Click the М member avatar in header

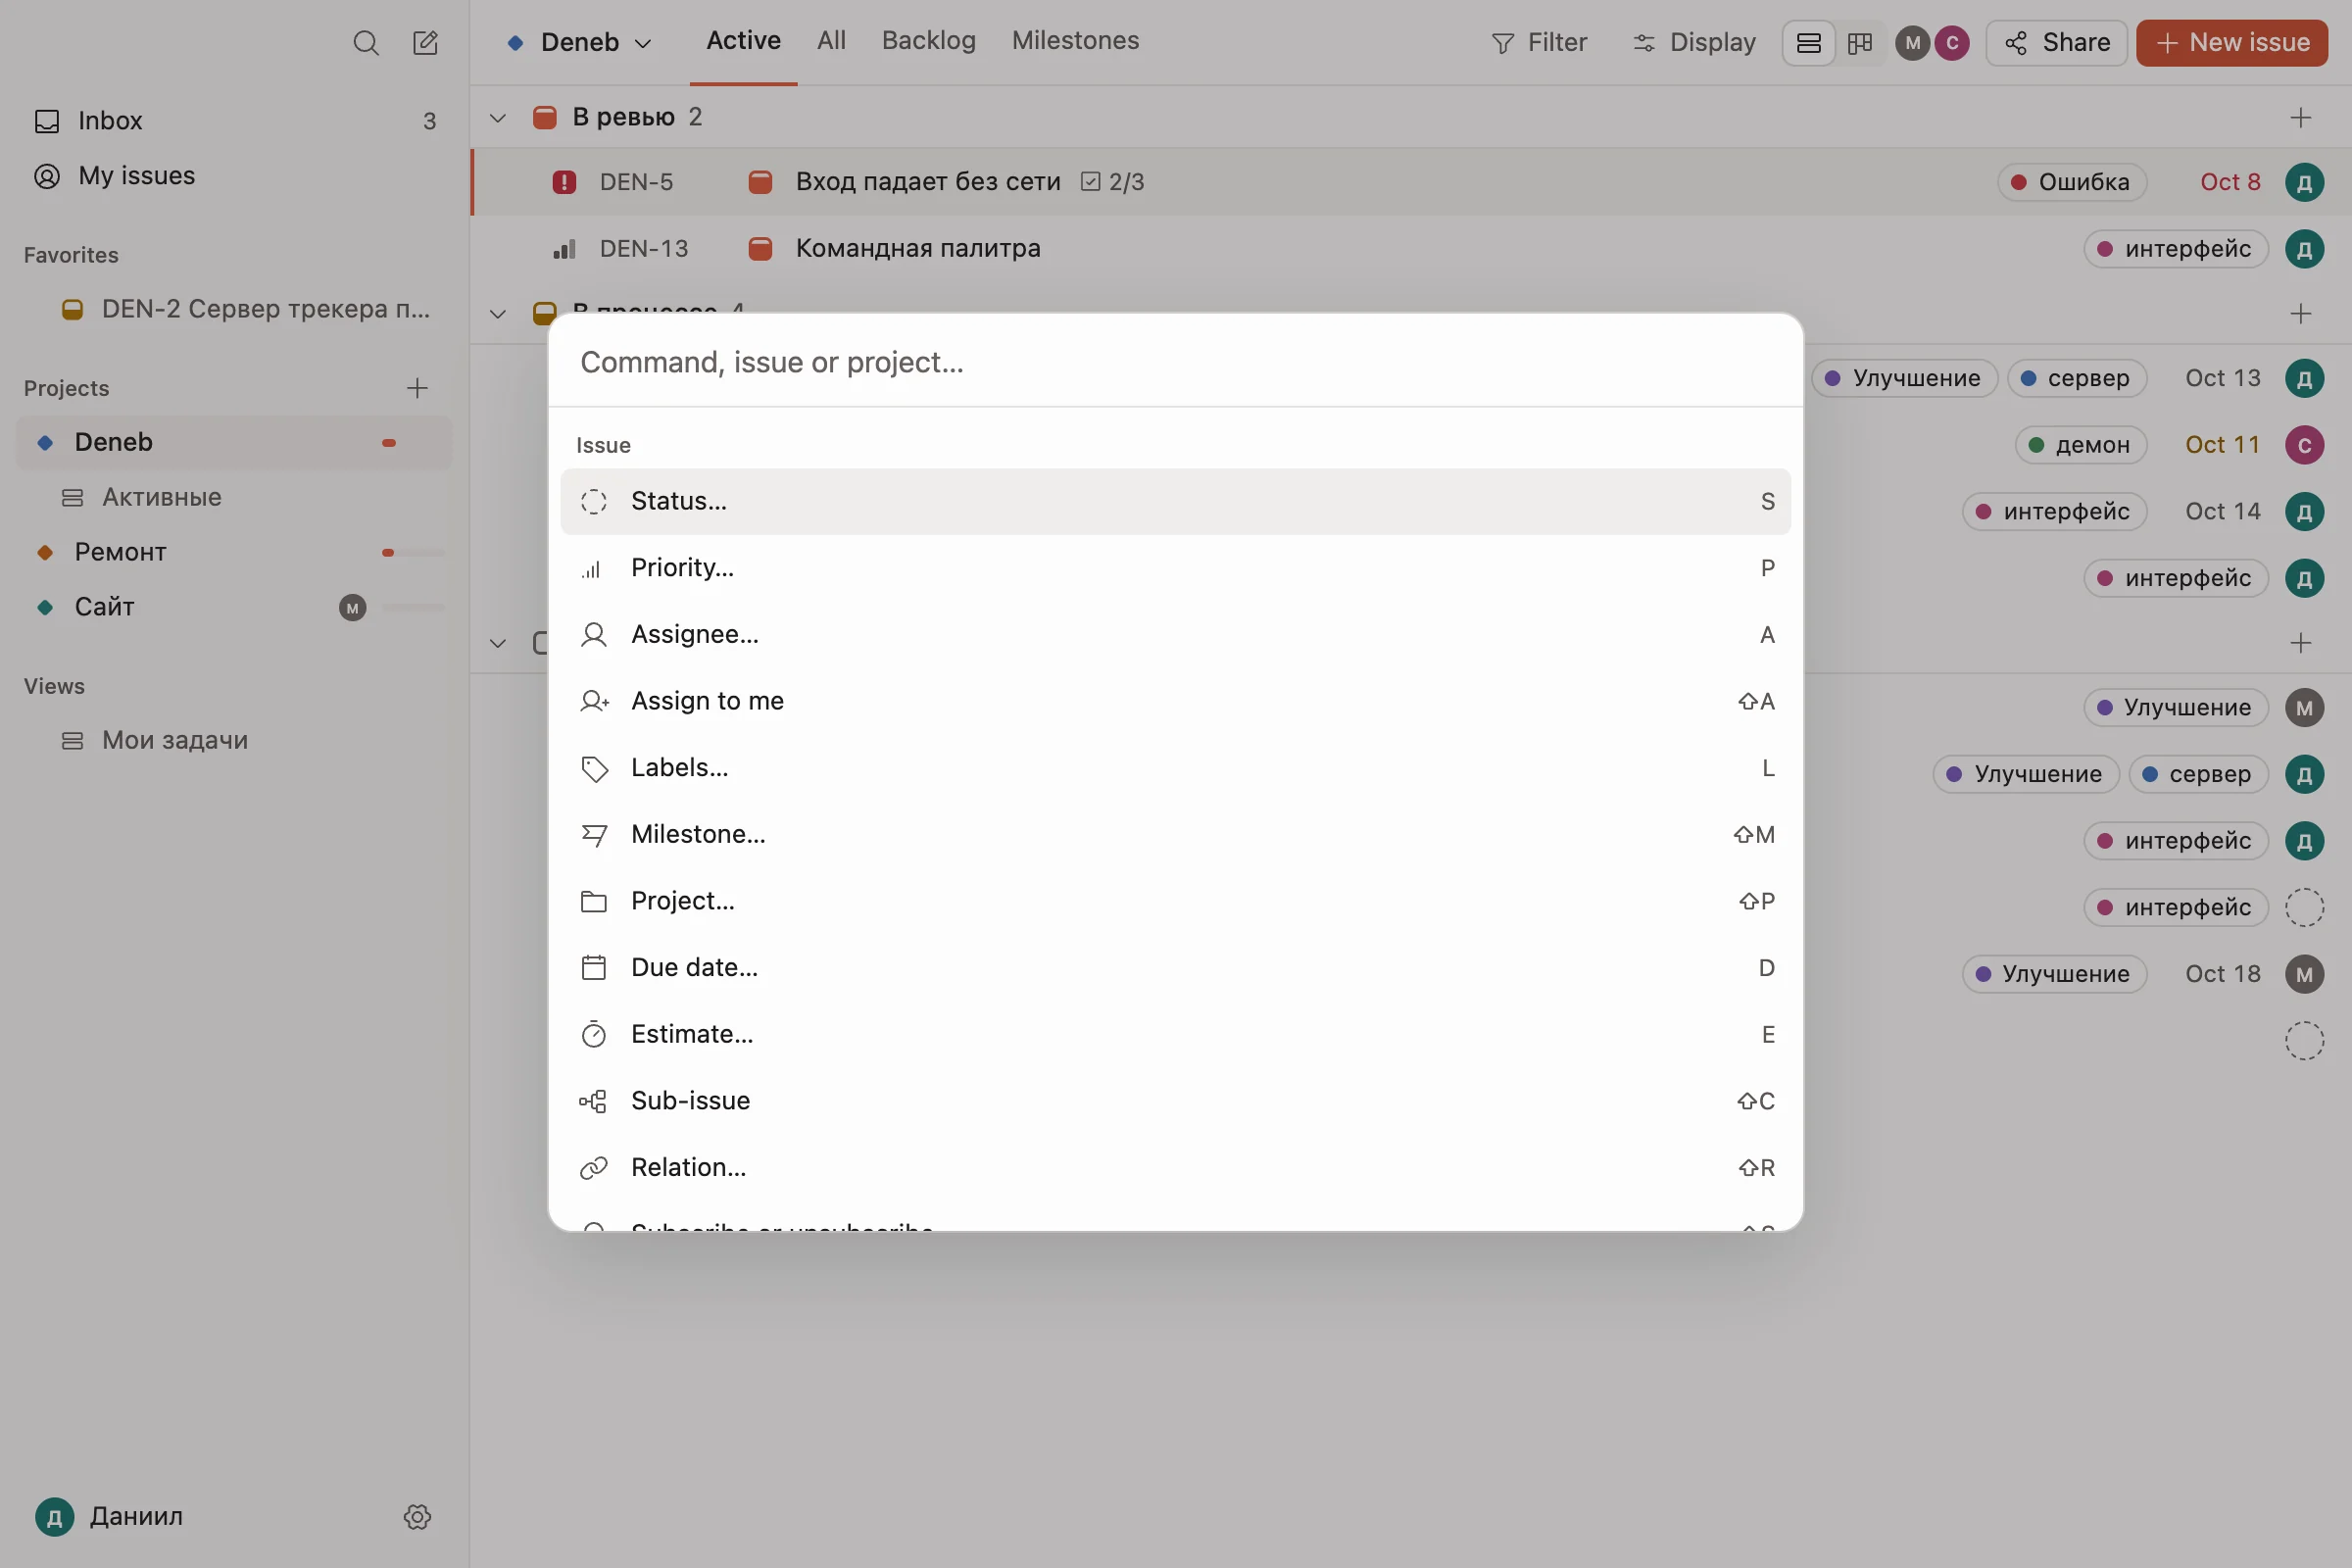(1912, 43)
